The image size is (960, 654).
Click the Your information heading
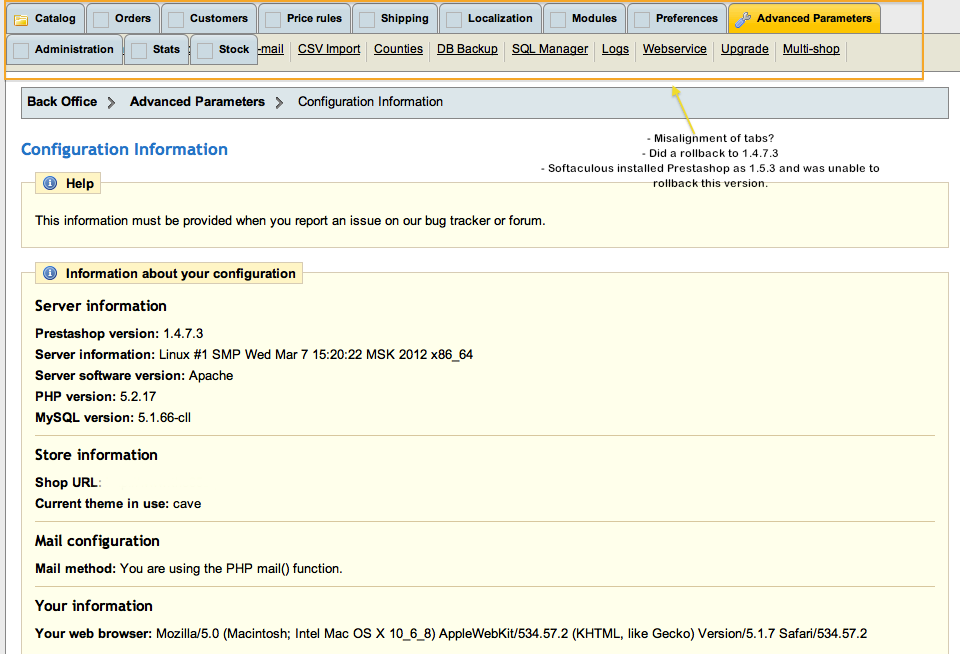coord(94,606)
